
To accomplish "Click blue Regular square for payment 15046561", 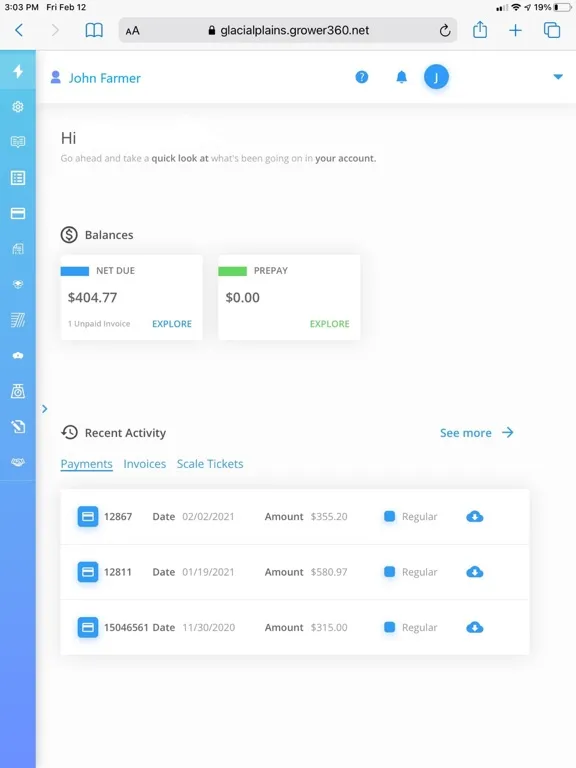I will tap(389, 626).
